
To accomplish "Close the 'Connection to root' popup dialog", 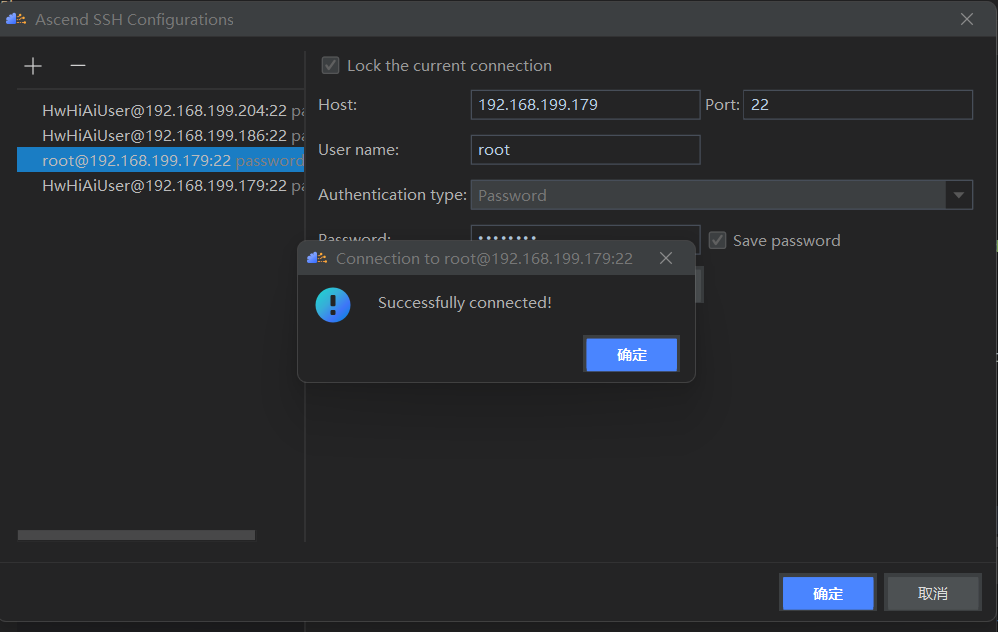I will click(666, 258).
